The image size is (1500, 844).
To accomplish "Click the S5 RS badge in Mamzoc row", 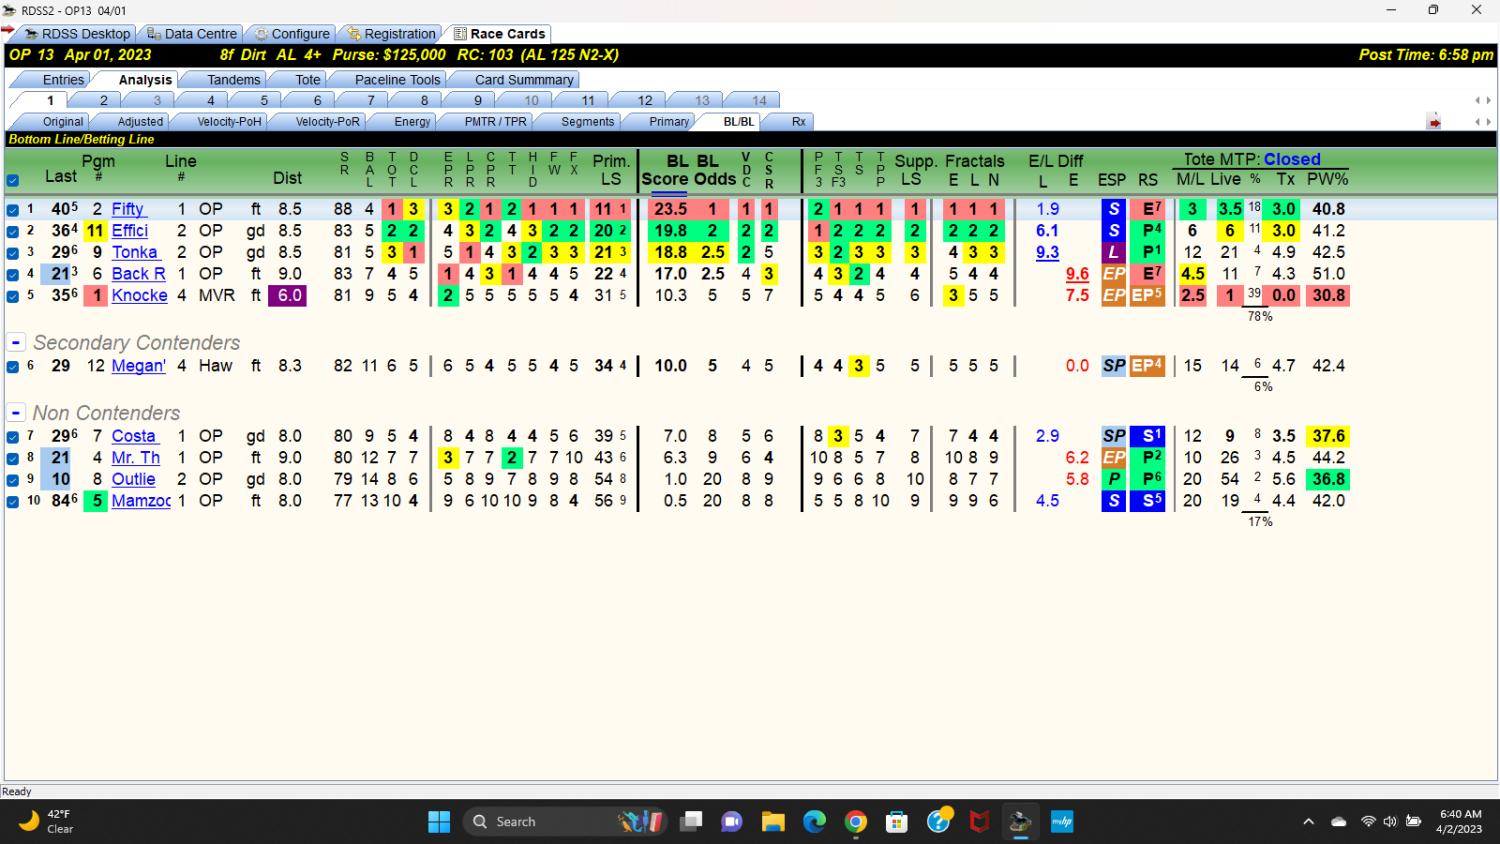I will [x=1148, y=500].
